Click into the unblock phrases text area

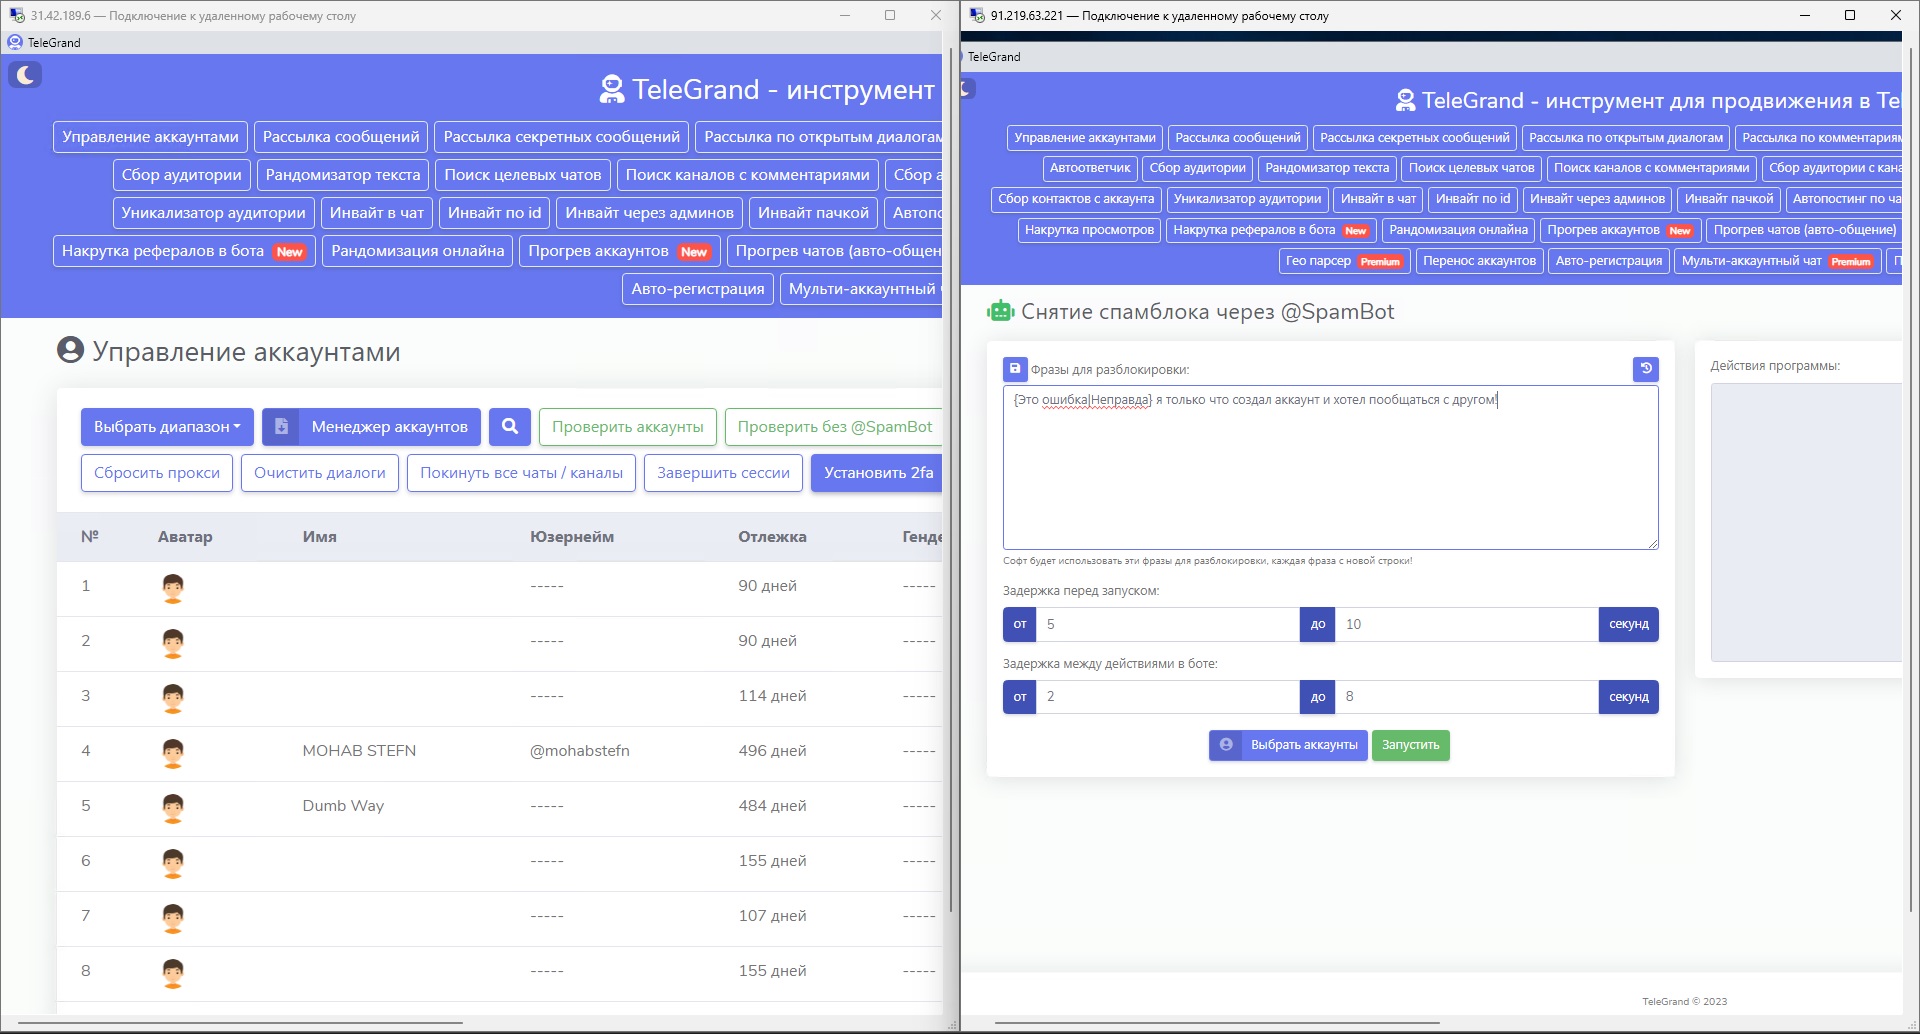point(1331,467)
